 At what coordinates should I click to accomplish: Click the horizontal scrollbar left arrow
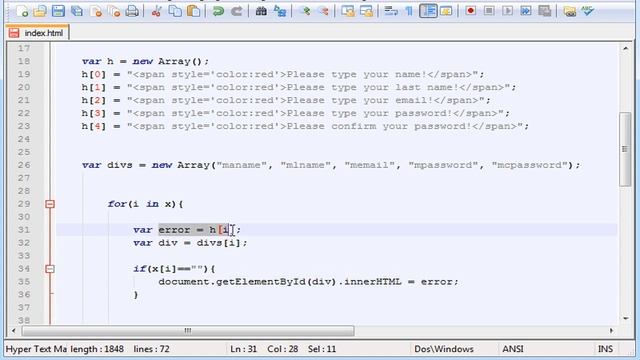click(x=13, y=331)
